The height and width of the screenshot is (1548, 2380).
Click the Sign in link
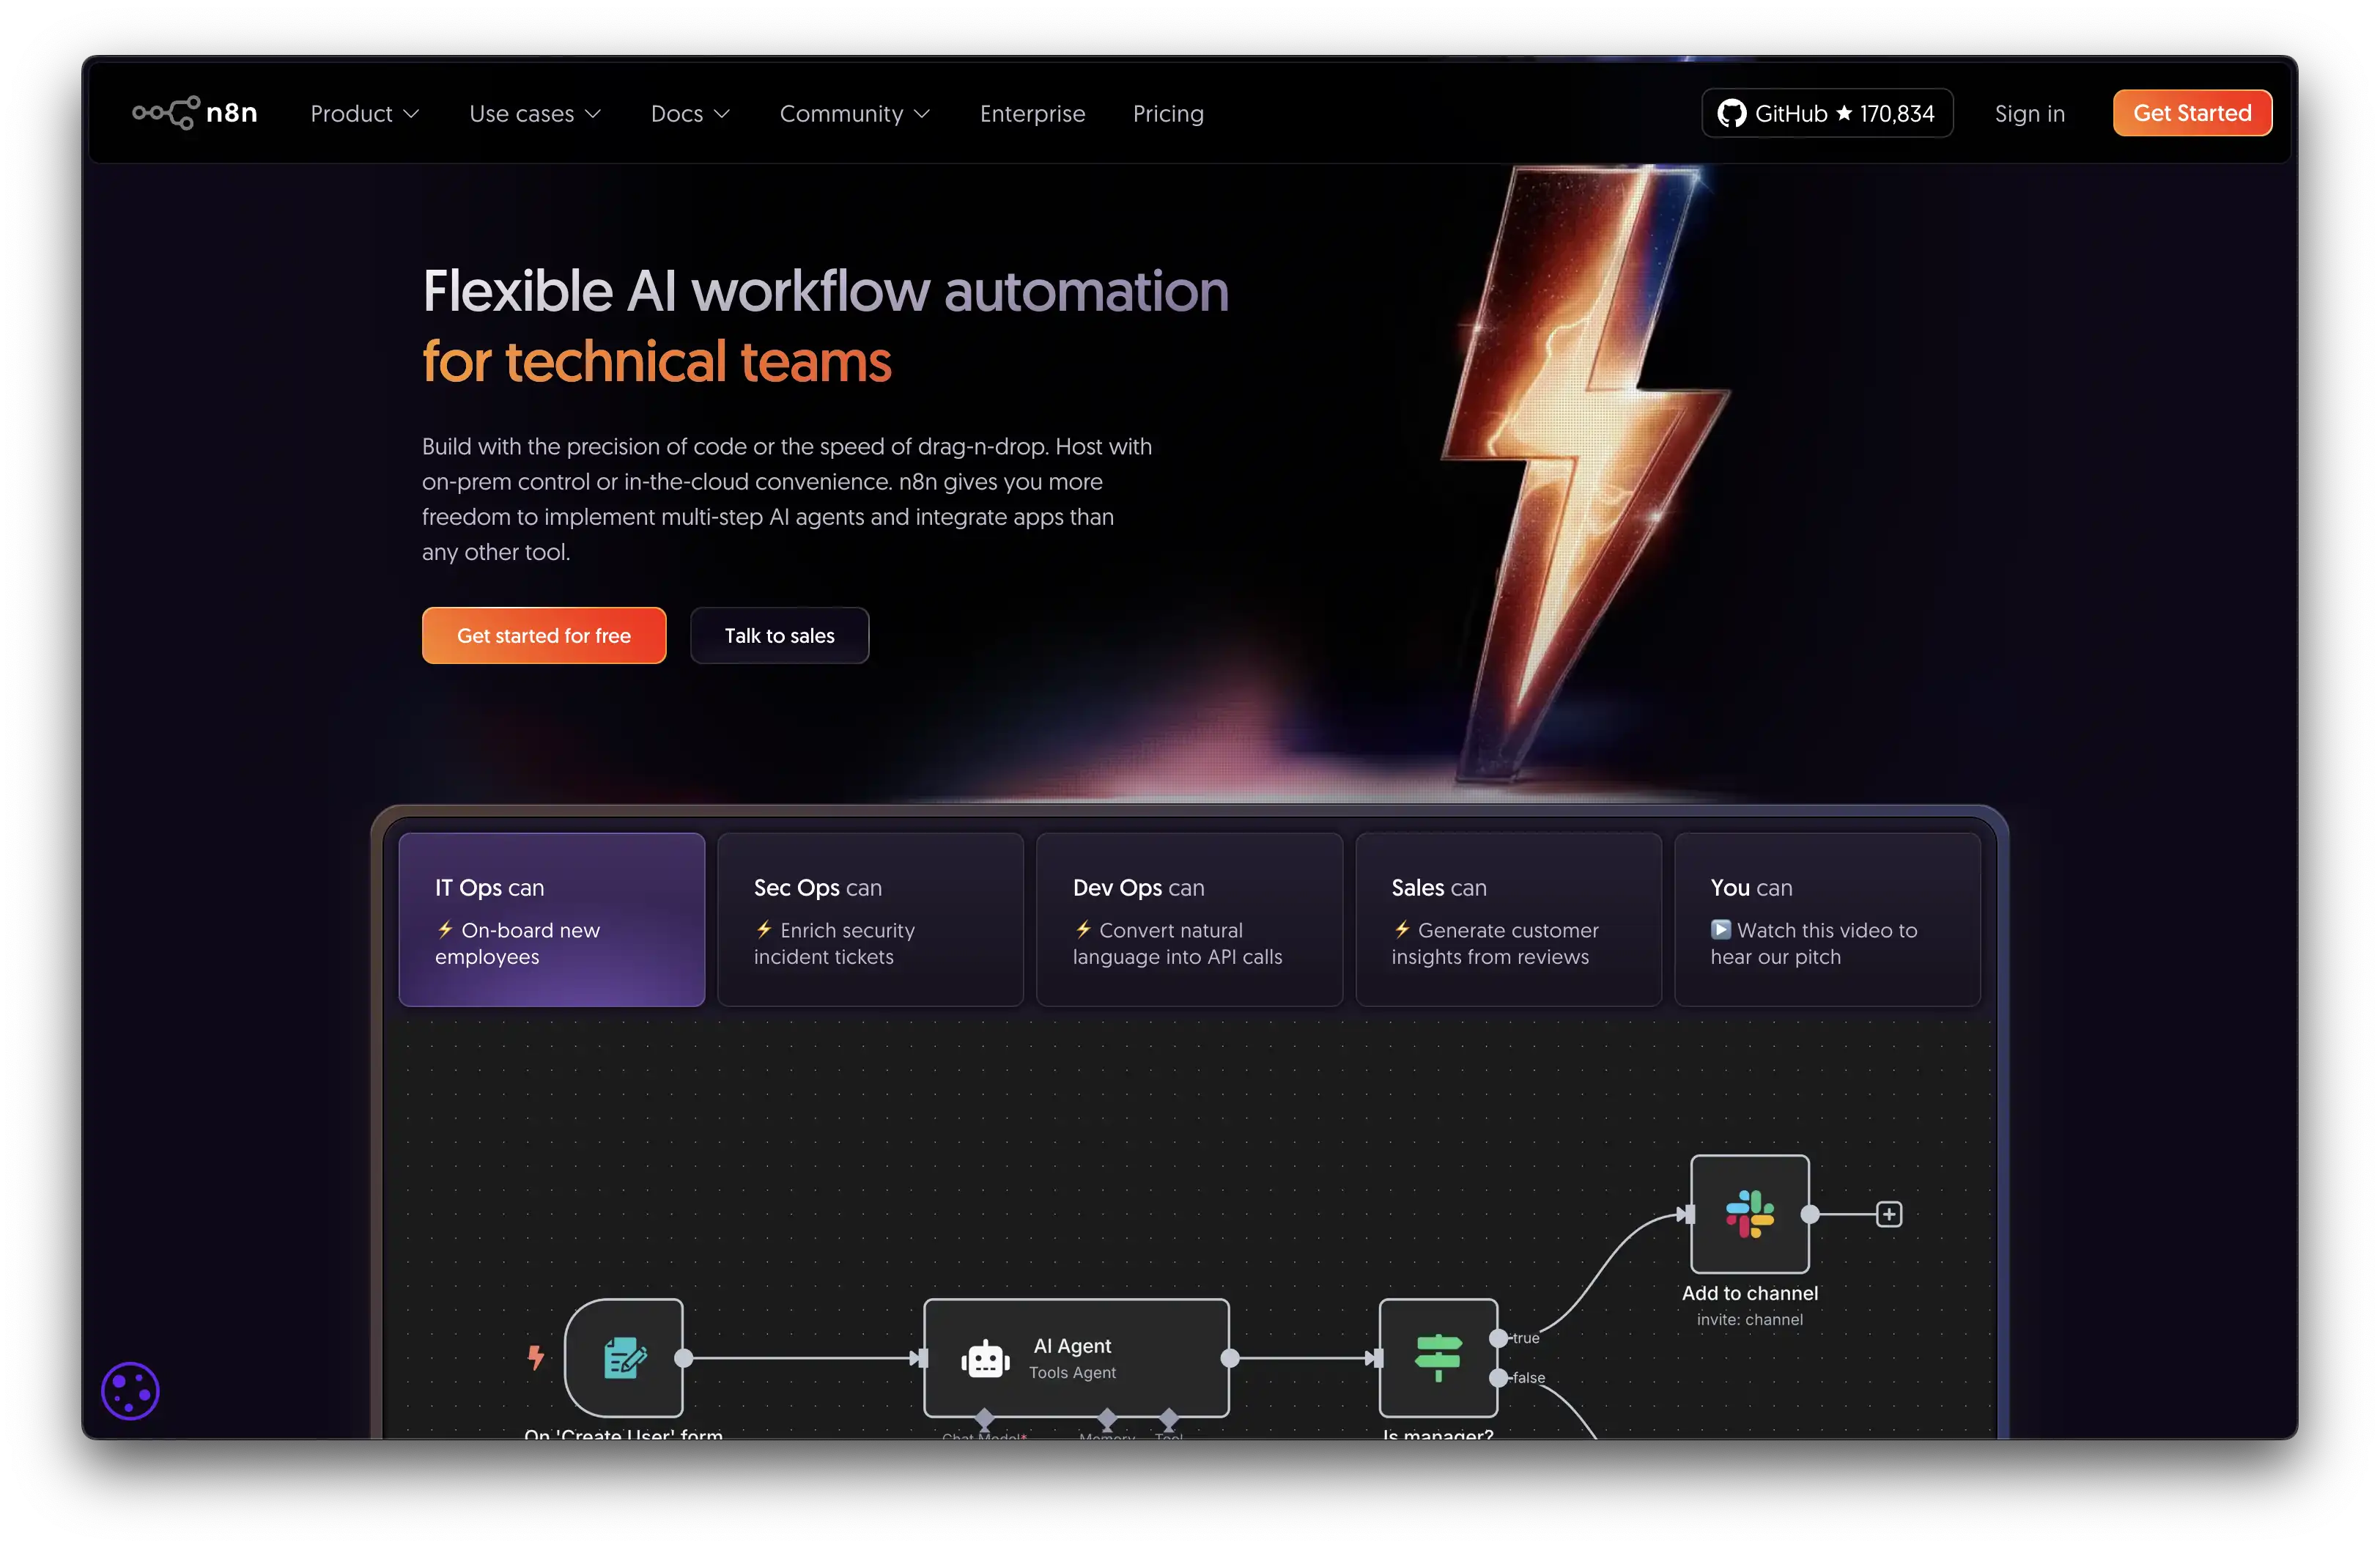point(2029,114)
